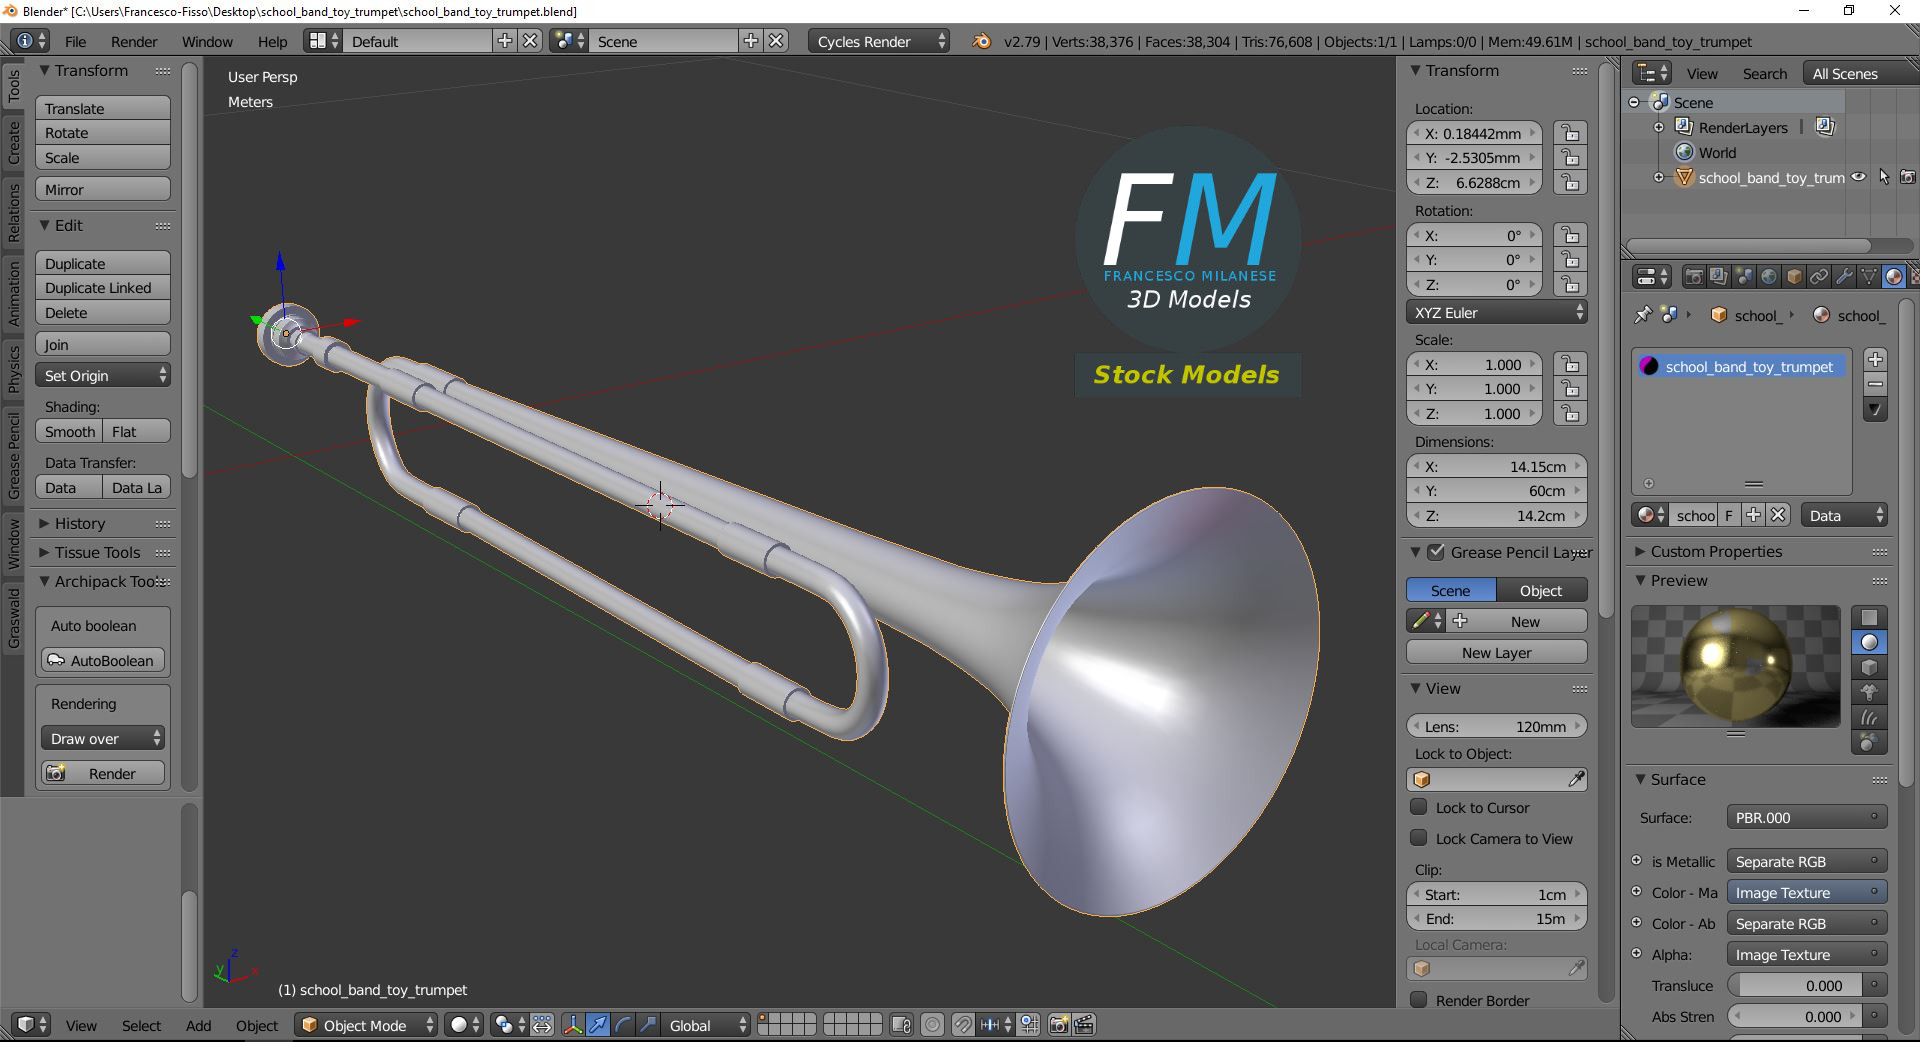
Task: Select the scale manipulator icon
Action: [648, 1025]
